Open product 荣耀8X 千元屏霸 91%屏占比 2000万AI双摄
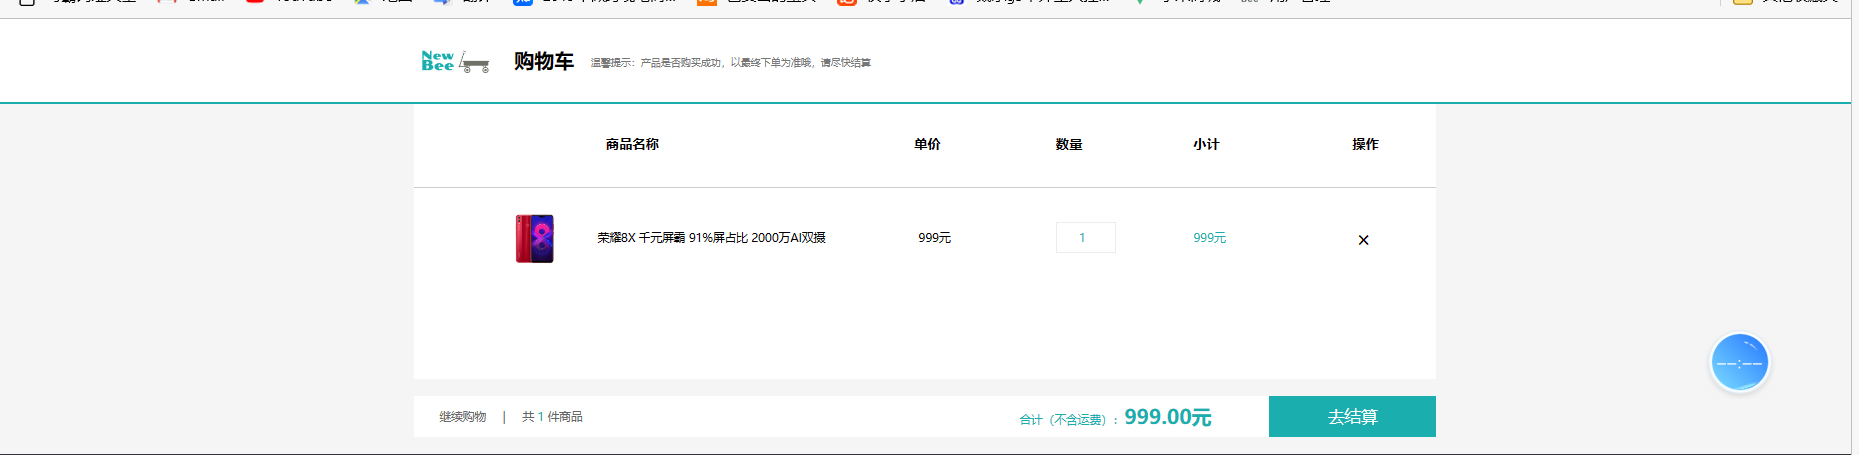The image size is (1859, 455). coord(711,238)
